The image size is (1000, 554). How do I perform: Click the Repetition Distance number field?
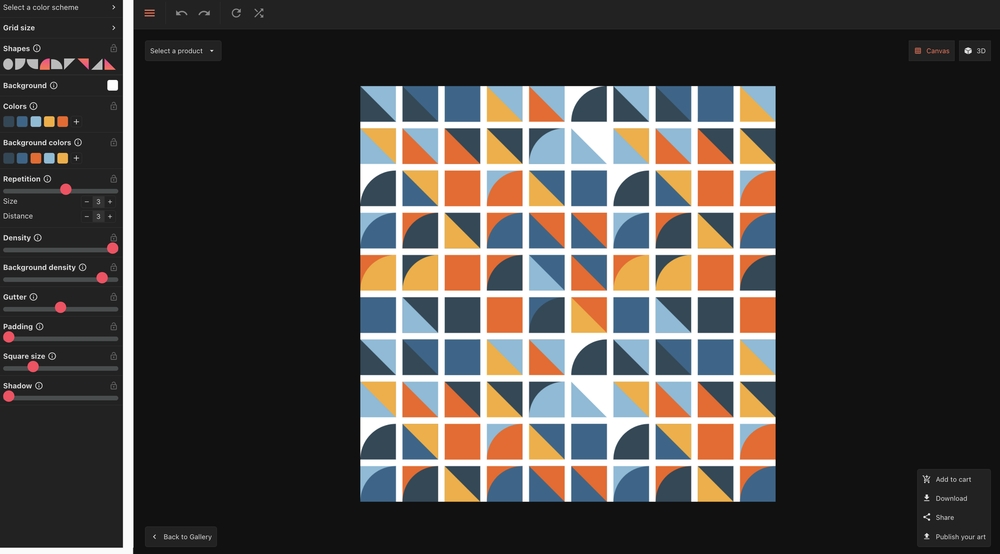coord(98,217)
